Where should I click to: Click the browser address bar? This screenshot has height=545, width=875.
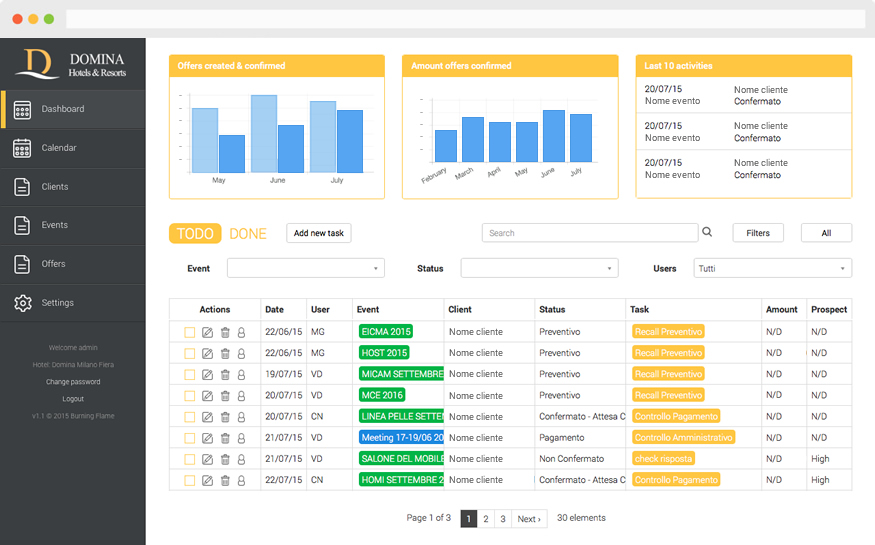[465, 19]
